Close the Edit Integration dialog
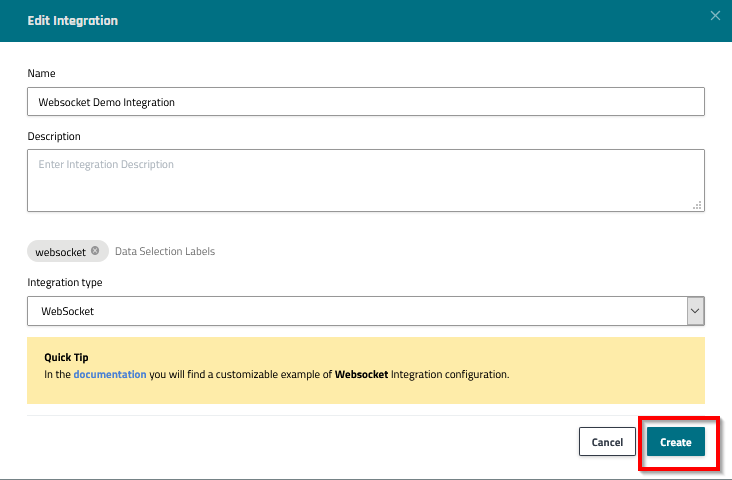Image resolution: width=732 pixels, height=480 pixels. [x=714, y=15]
